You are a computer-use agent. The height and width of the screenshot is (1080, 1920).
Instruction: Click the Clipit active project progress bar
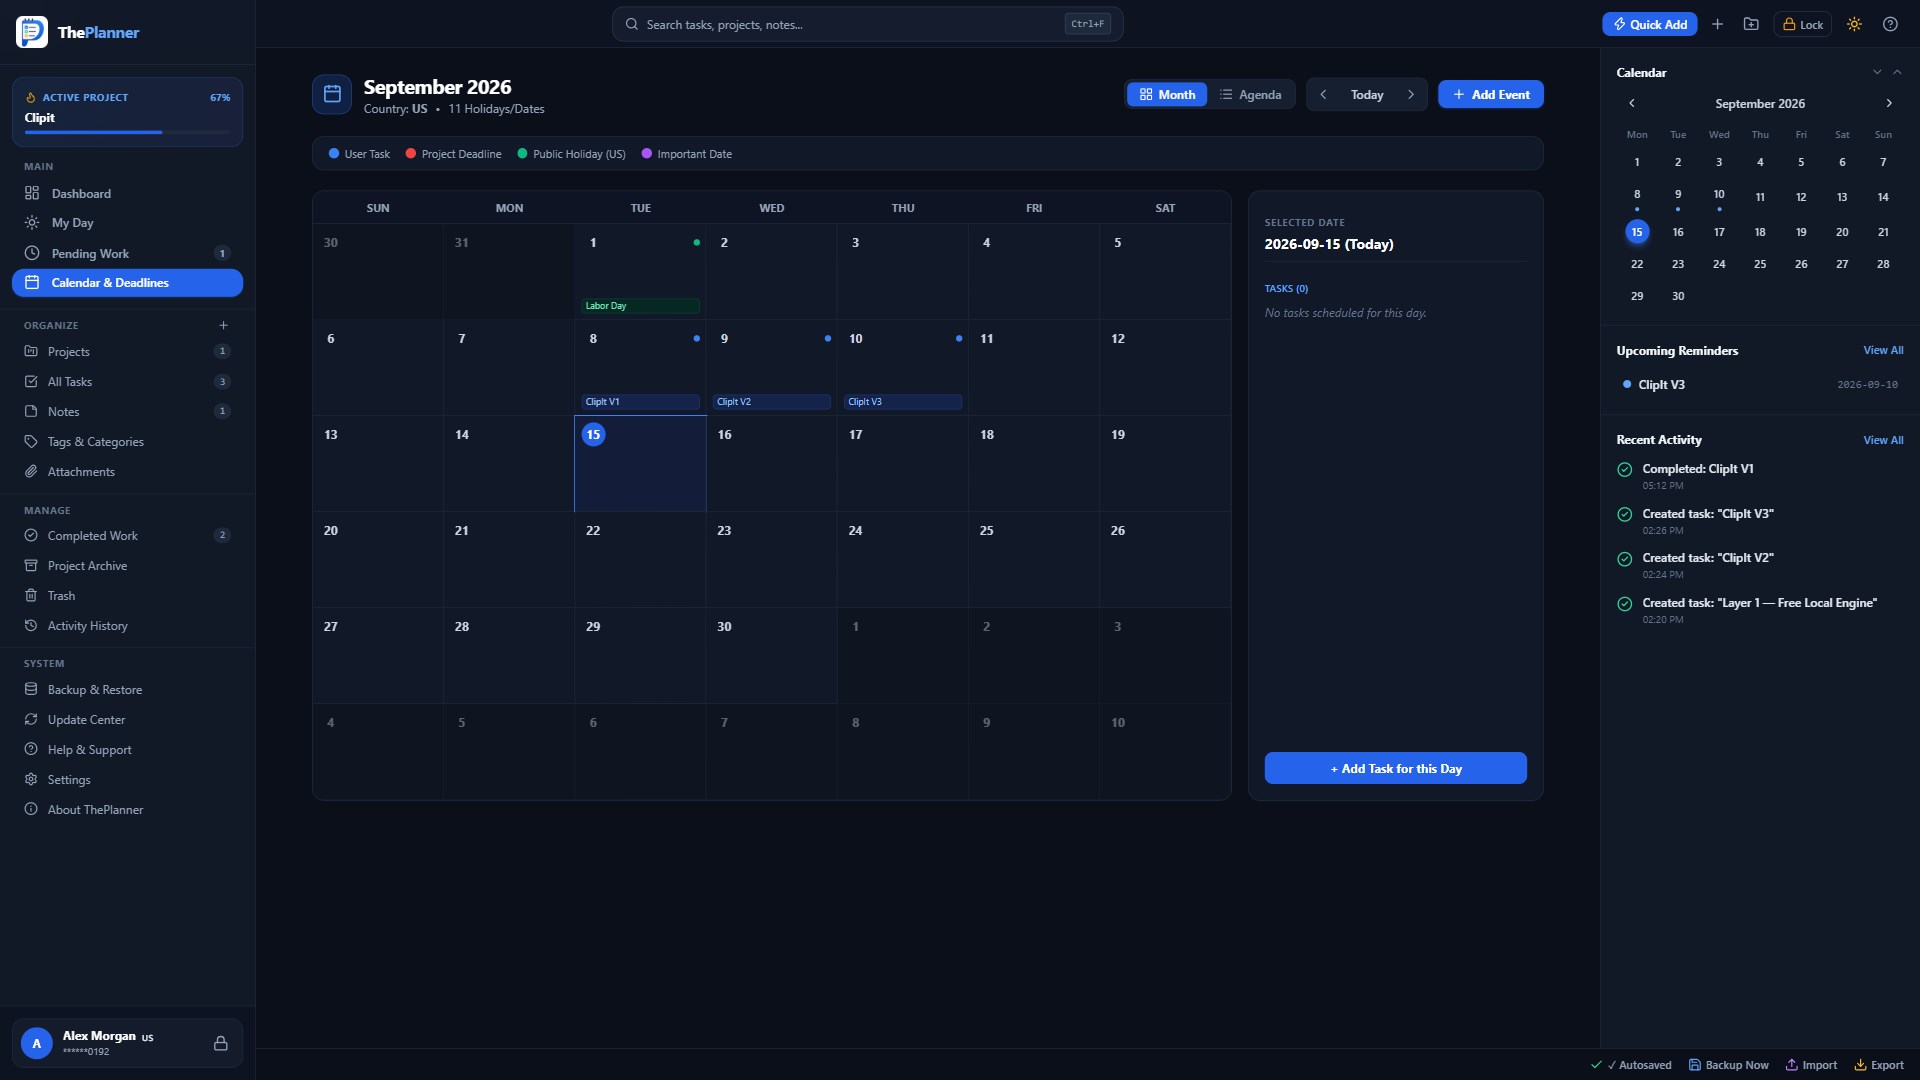click(127, 132)
